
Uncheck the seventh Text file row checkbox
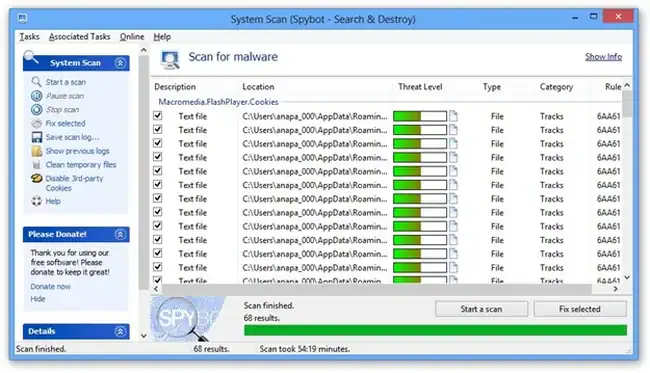coord(158,198)
